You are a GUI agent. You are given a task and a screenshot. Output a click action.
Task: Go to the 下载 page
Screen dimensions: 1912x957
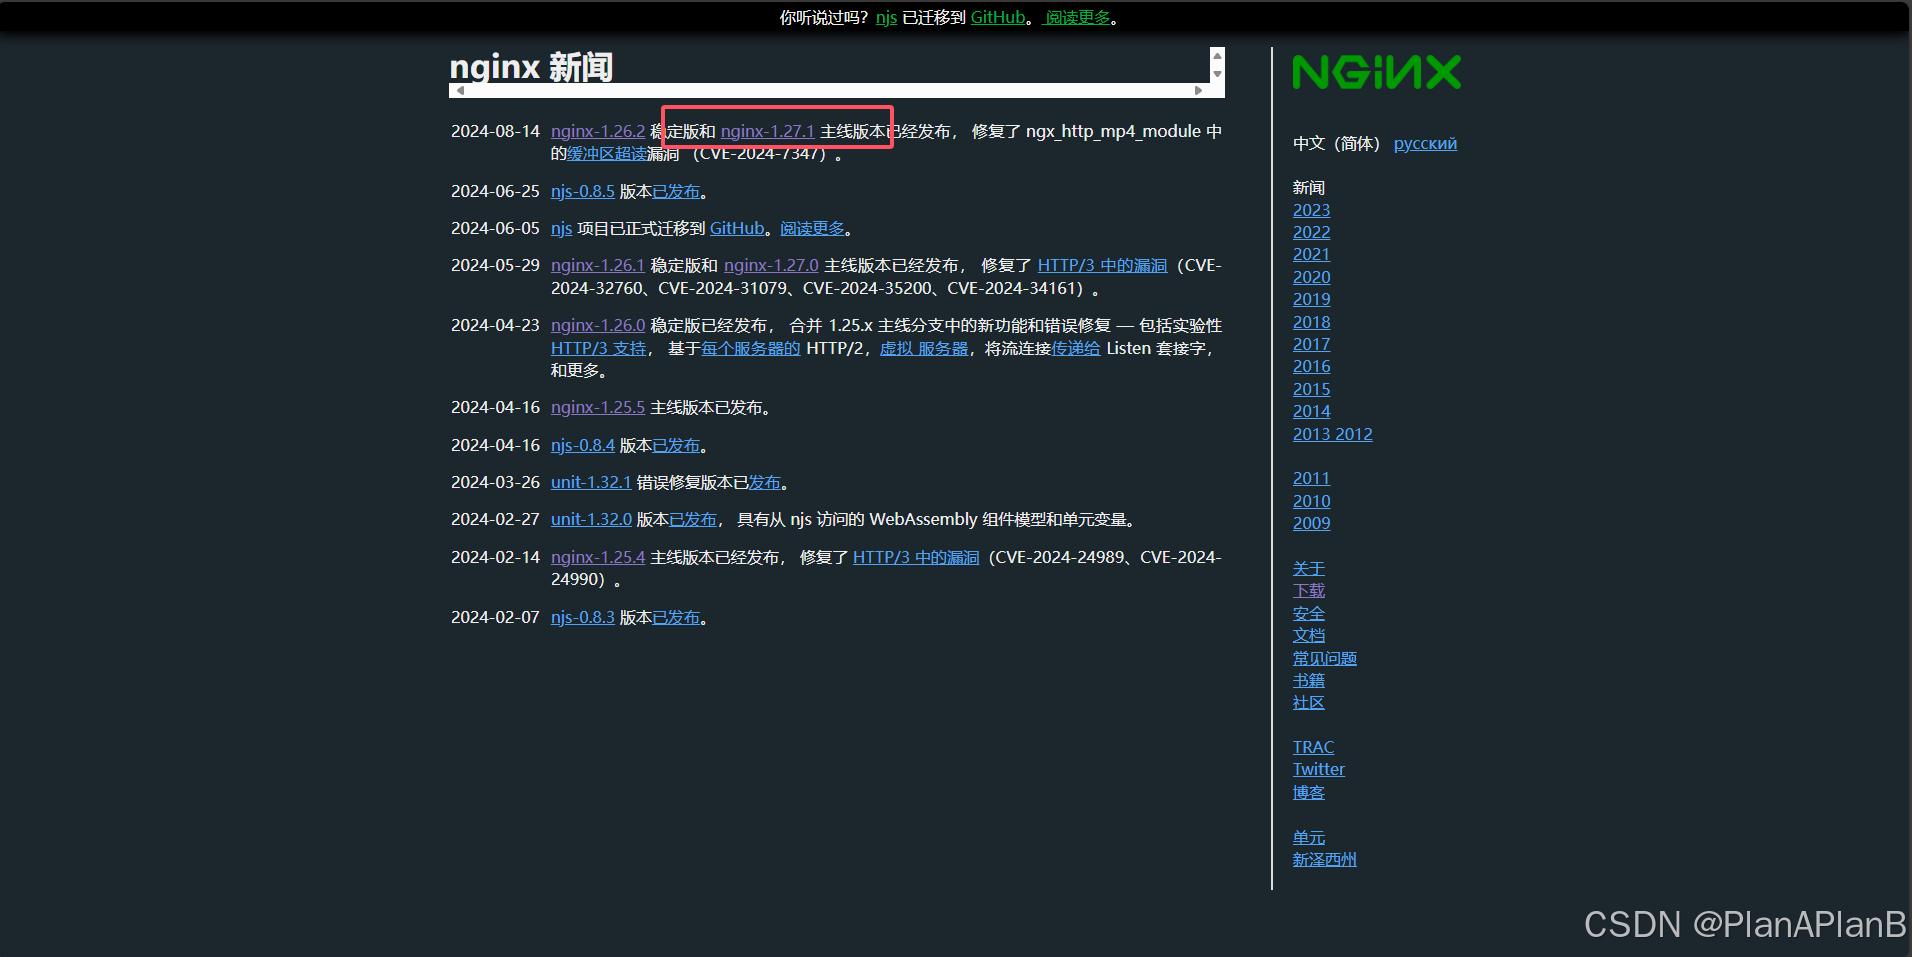coord(1308,591)
